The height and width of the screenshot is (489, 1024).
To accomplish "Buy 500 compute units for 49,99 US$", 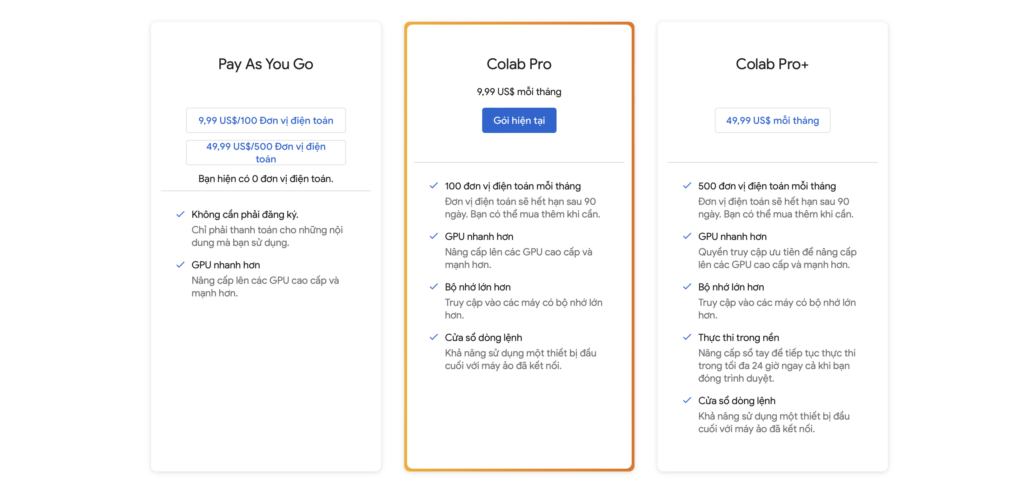I will (265, 152).
